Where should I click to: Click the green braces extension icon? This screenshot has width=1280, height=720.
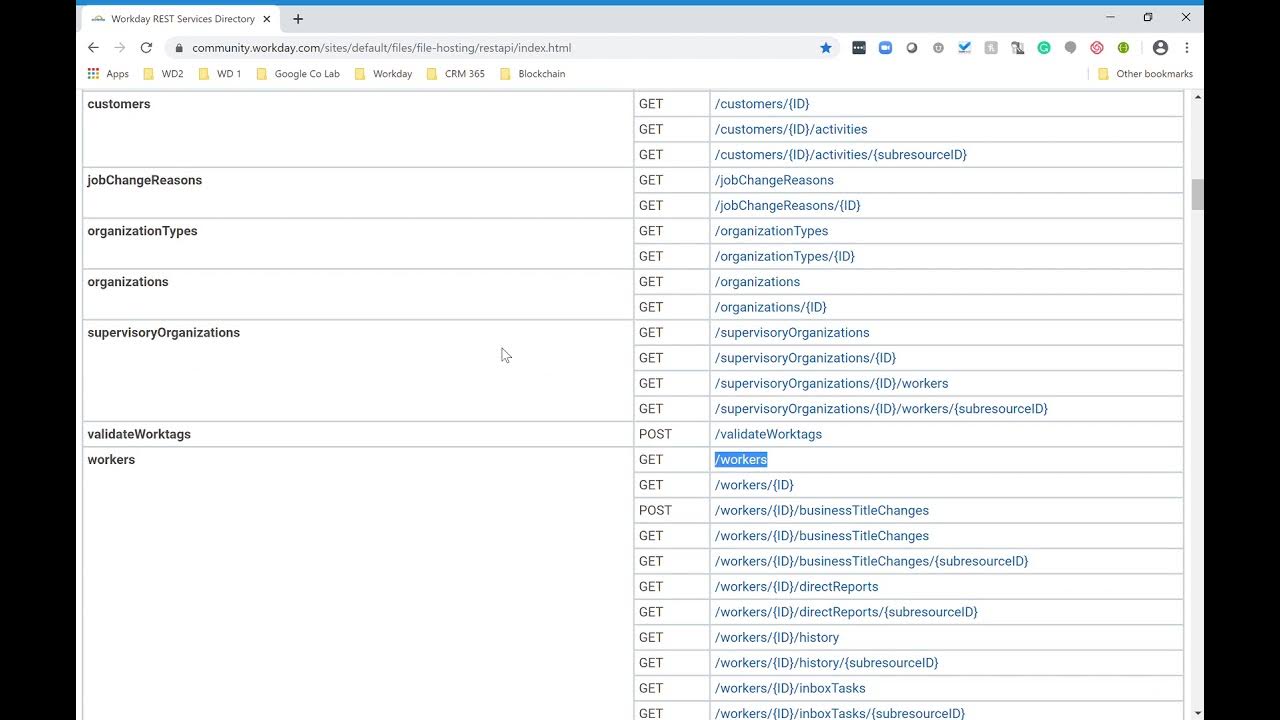pos(1123,47)
